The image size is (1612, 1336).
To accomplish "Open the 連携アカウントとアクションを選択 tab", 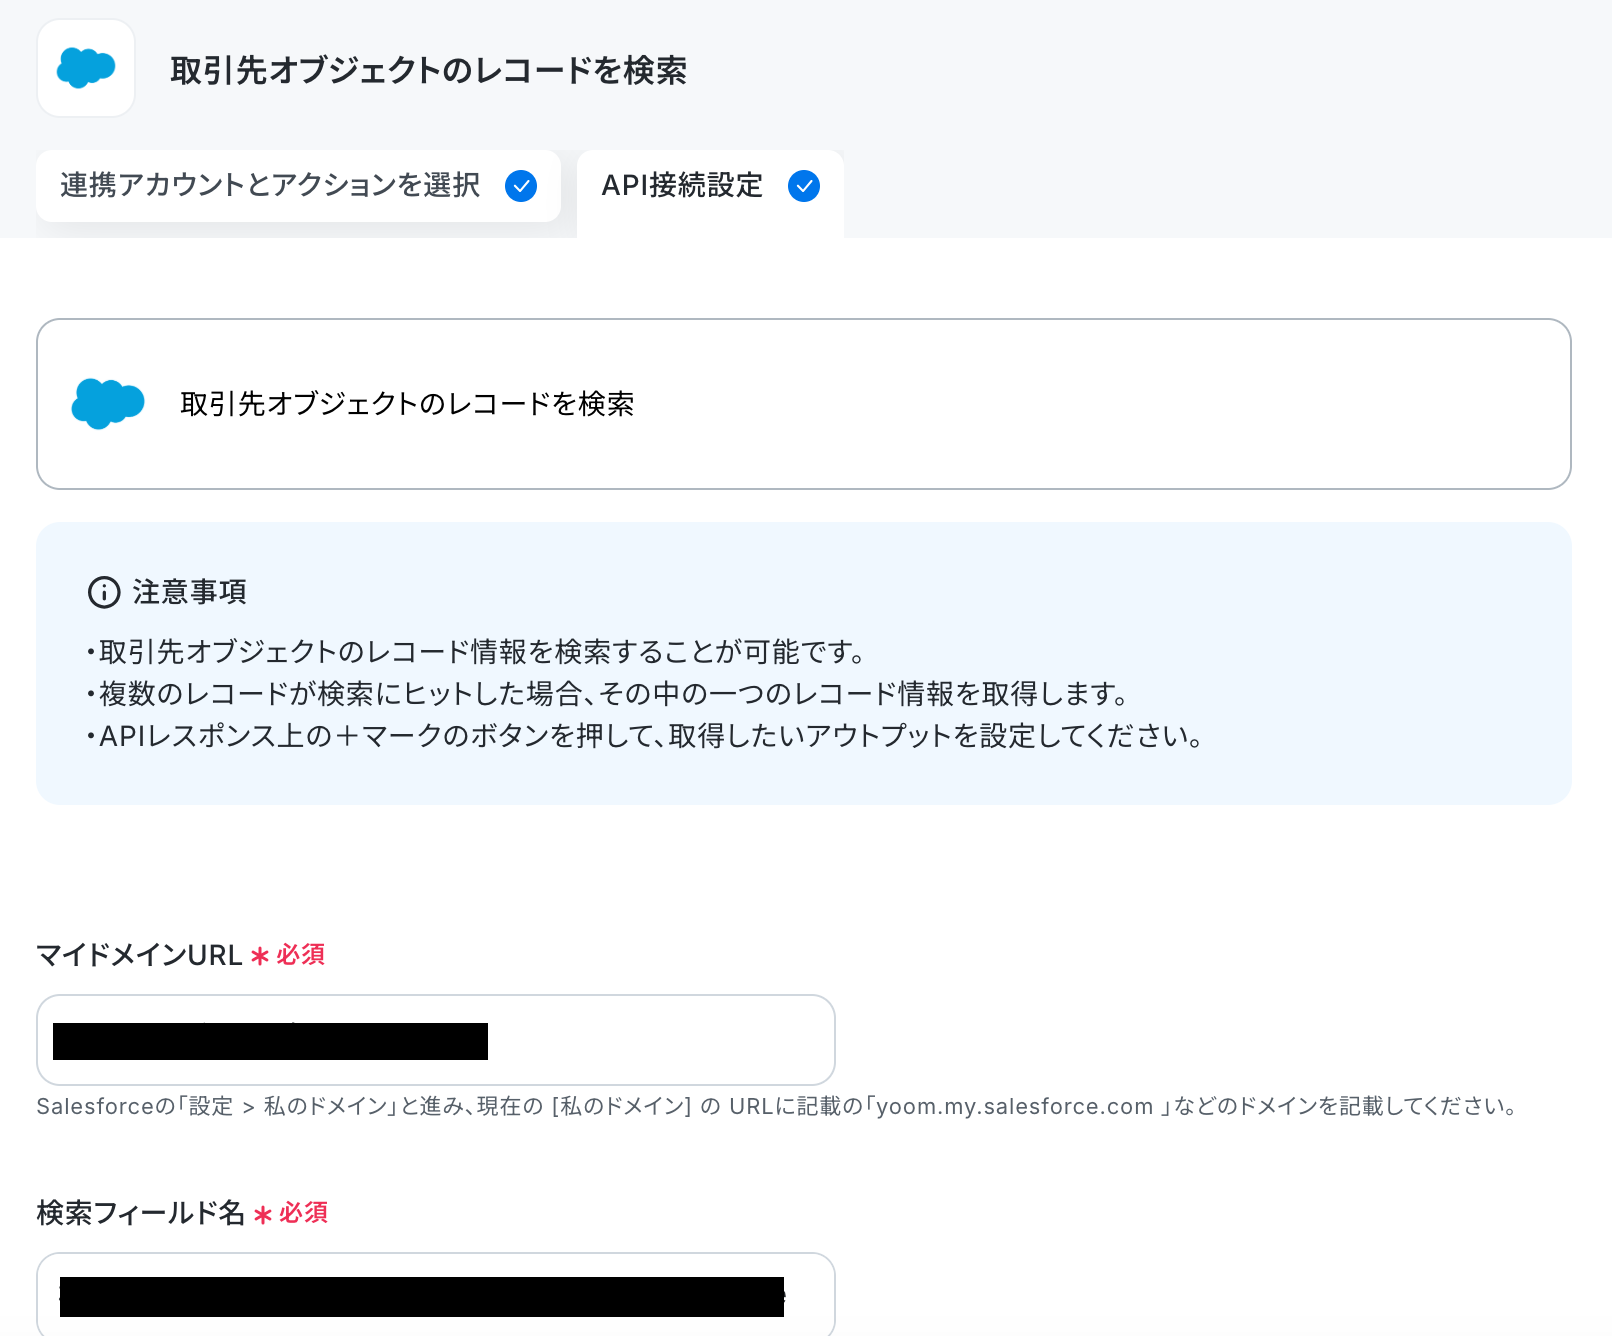I will (298, 186).
